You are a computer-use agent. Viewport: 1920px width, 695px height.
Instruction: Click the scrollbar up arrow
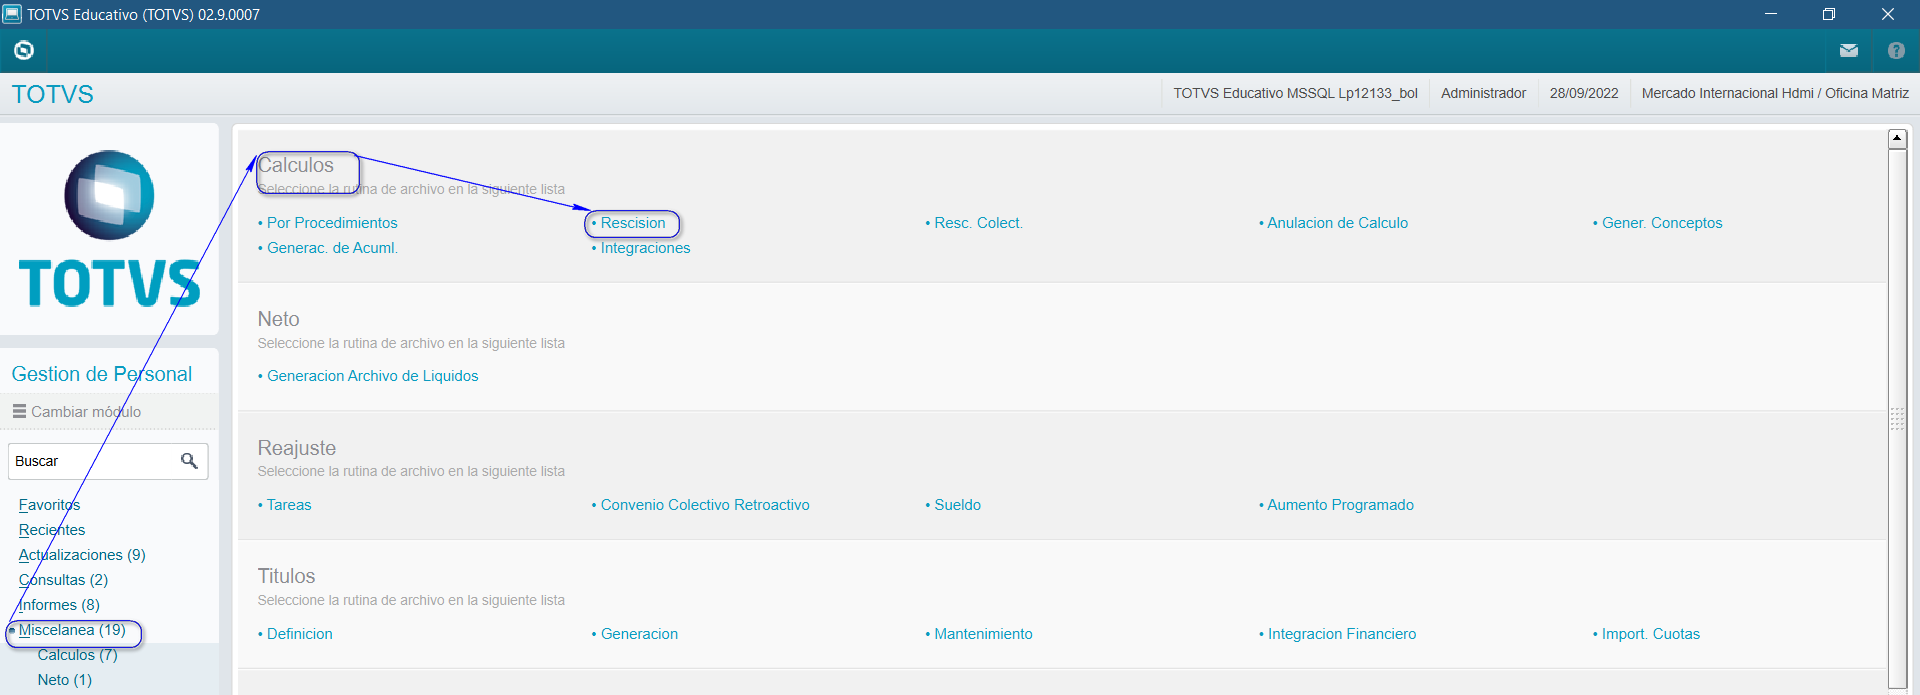pos(1896,138)
